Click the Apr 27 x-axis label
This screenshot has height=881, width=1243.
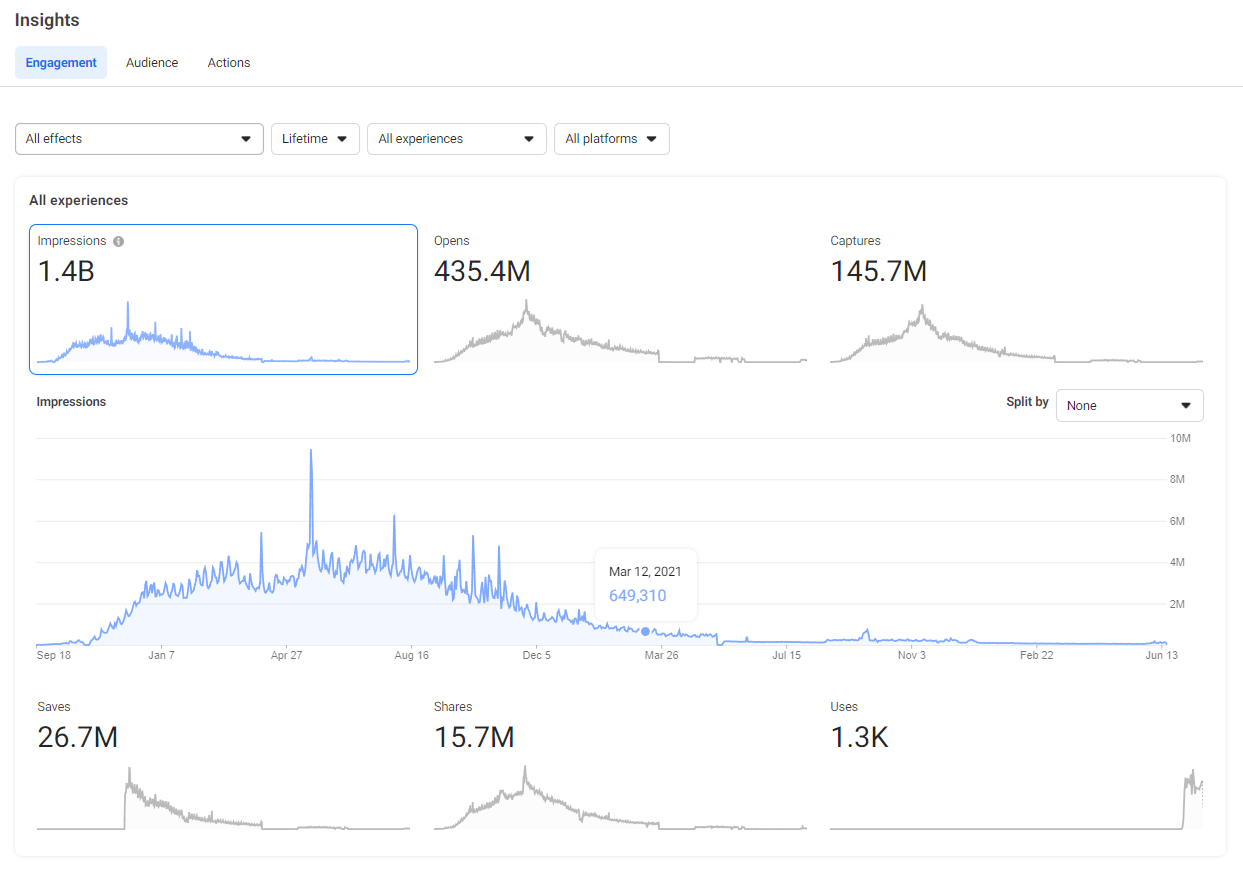coord(286,656)
